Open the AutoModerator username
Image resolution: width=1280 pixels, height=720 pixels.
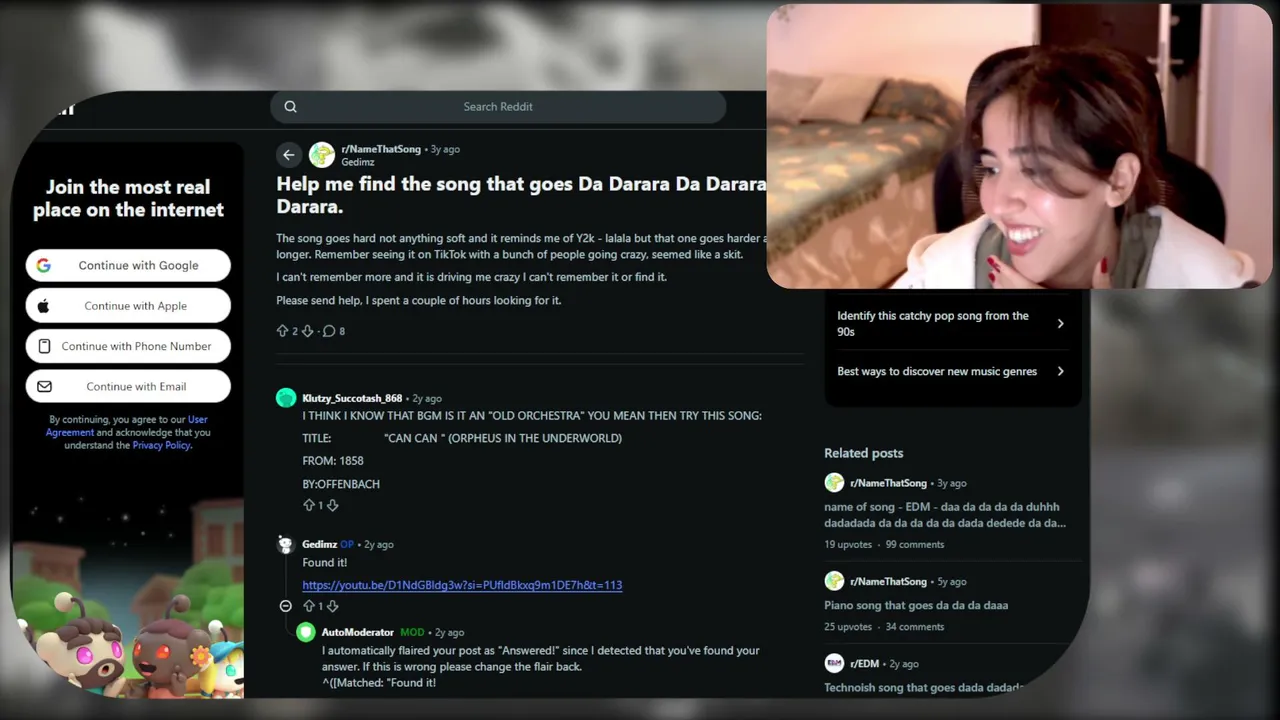(x=358, y=632)
